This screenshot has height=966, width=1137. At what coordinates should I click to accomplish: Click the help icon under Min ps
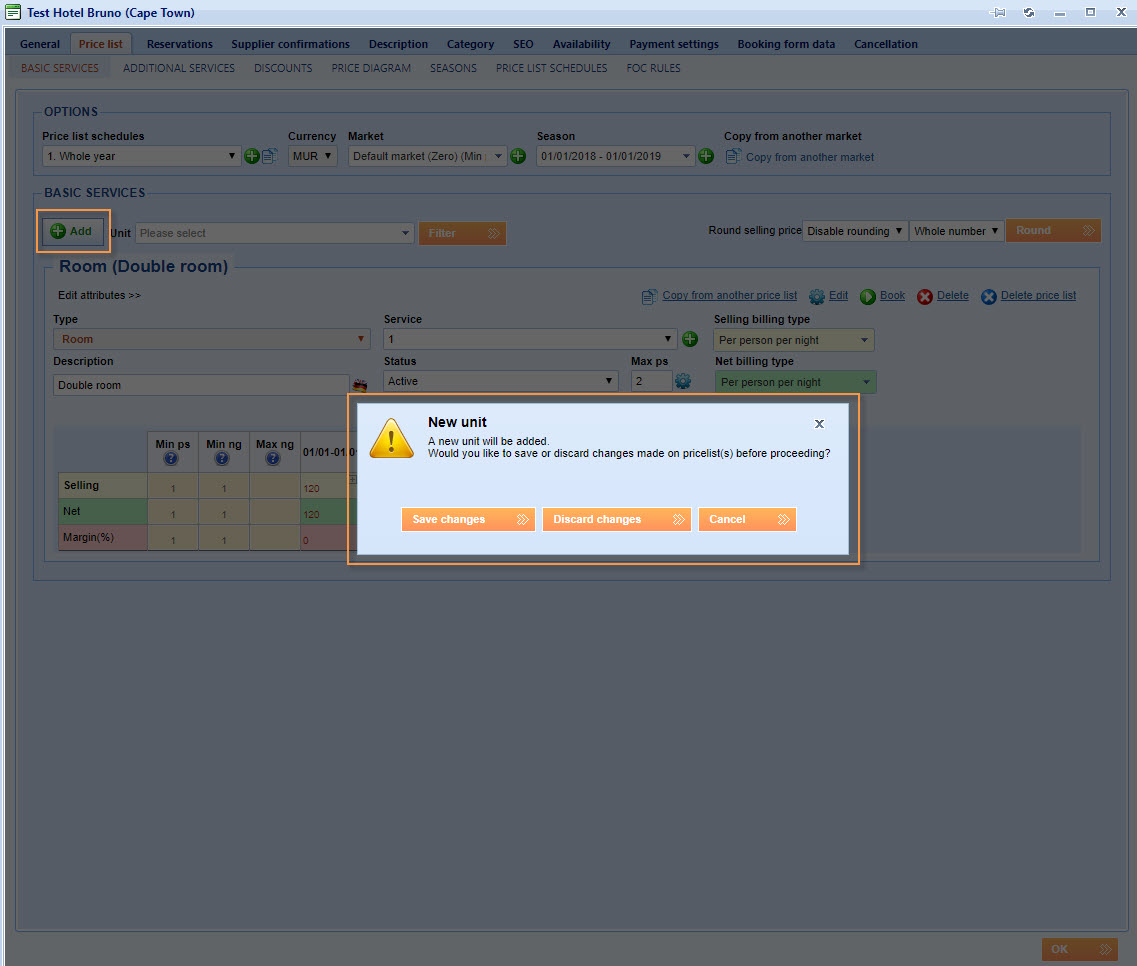(171, 458)
